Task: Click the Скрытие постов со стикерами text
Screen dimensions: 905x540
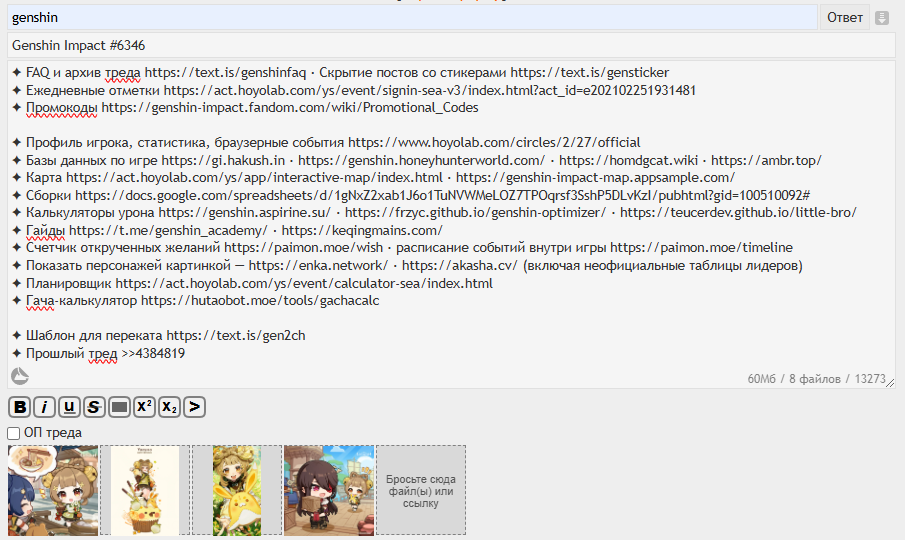Action: (x=413, y=73)
